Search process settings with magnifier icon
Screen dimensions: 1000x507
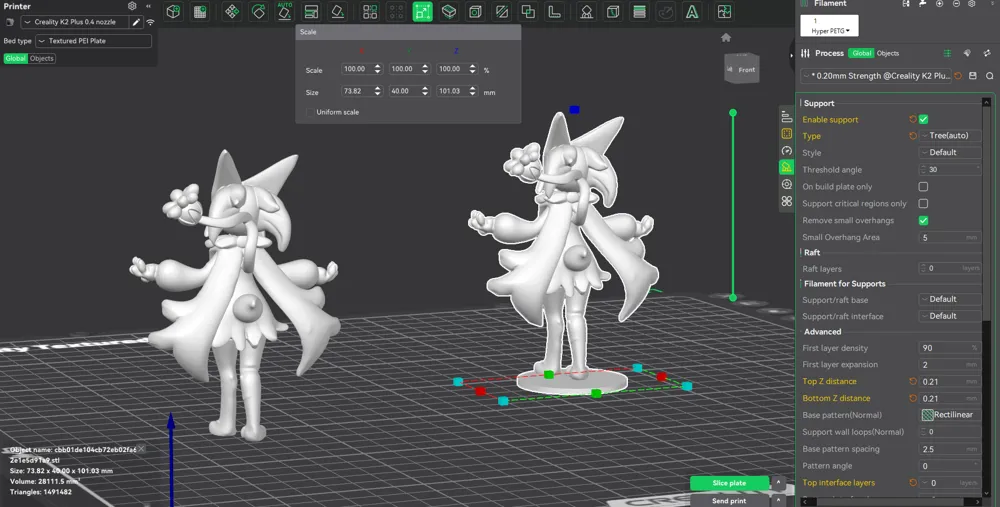(990, 75)
